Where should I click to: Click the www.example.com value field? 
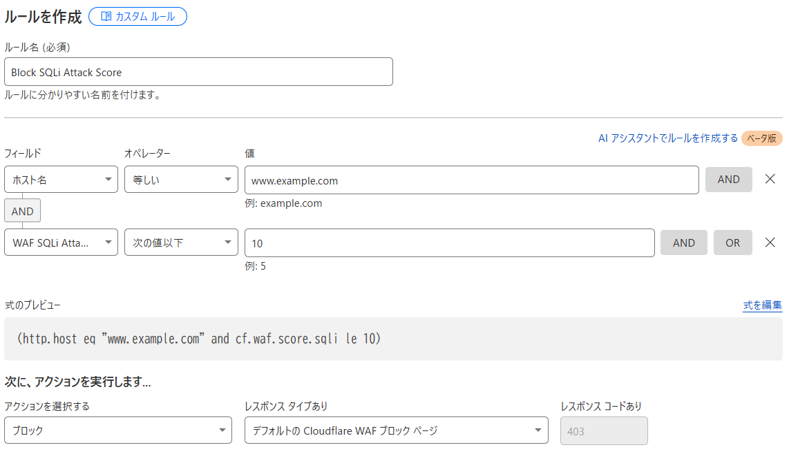pyautogui.click(x=471, y=180)
